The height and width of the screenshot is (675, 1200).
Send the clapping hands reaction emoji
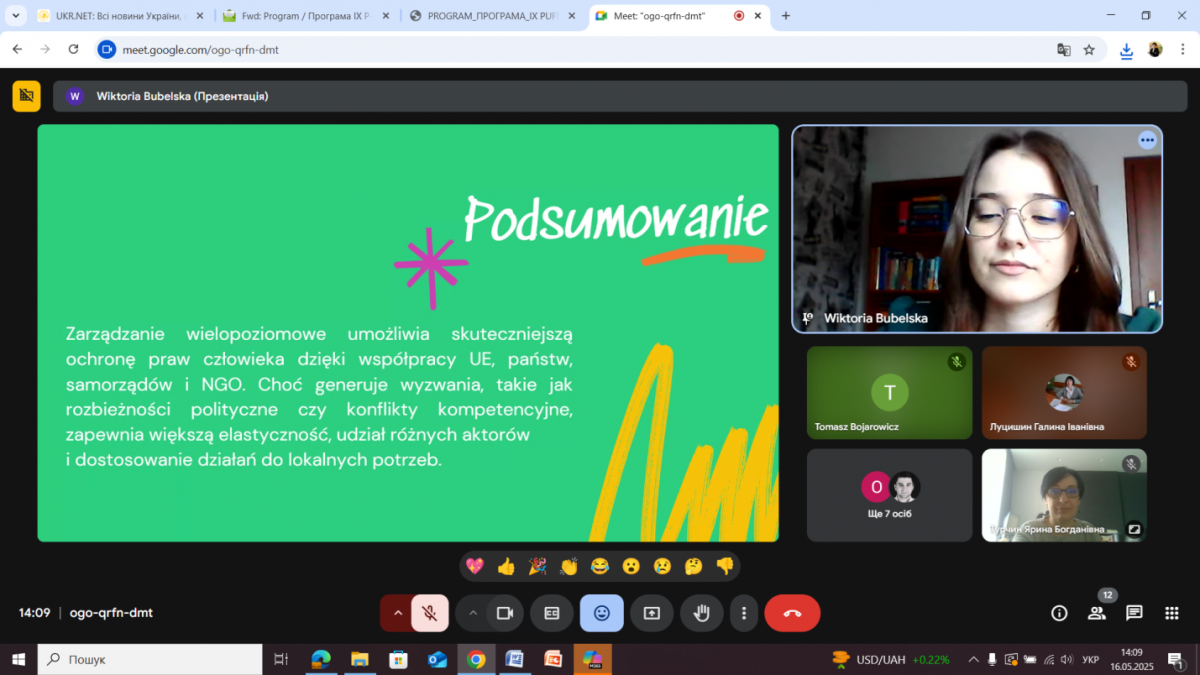569,567
